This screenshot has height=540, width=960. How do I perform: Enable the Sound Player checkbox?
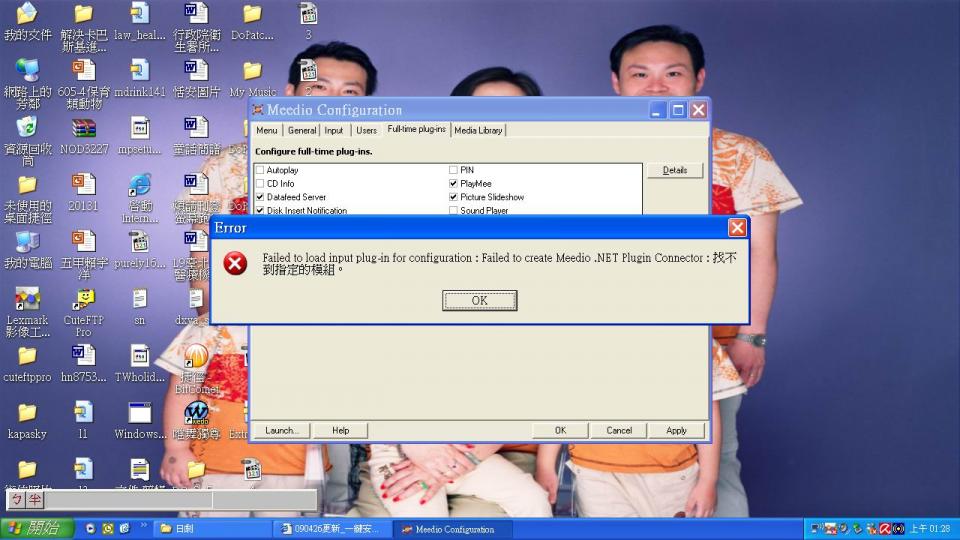[453, 210]
